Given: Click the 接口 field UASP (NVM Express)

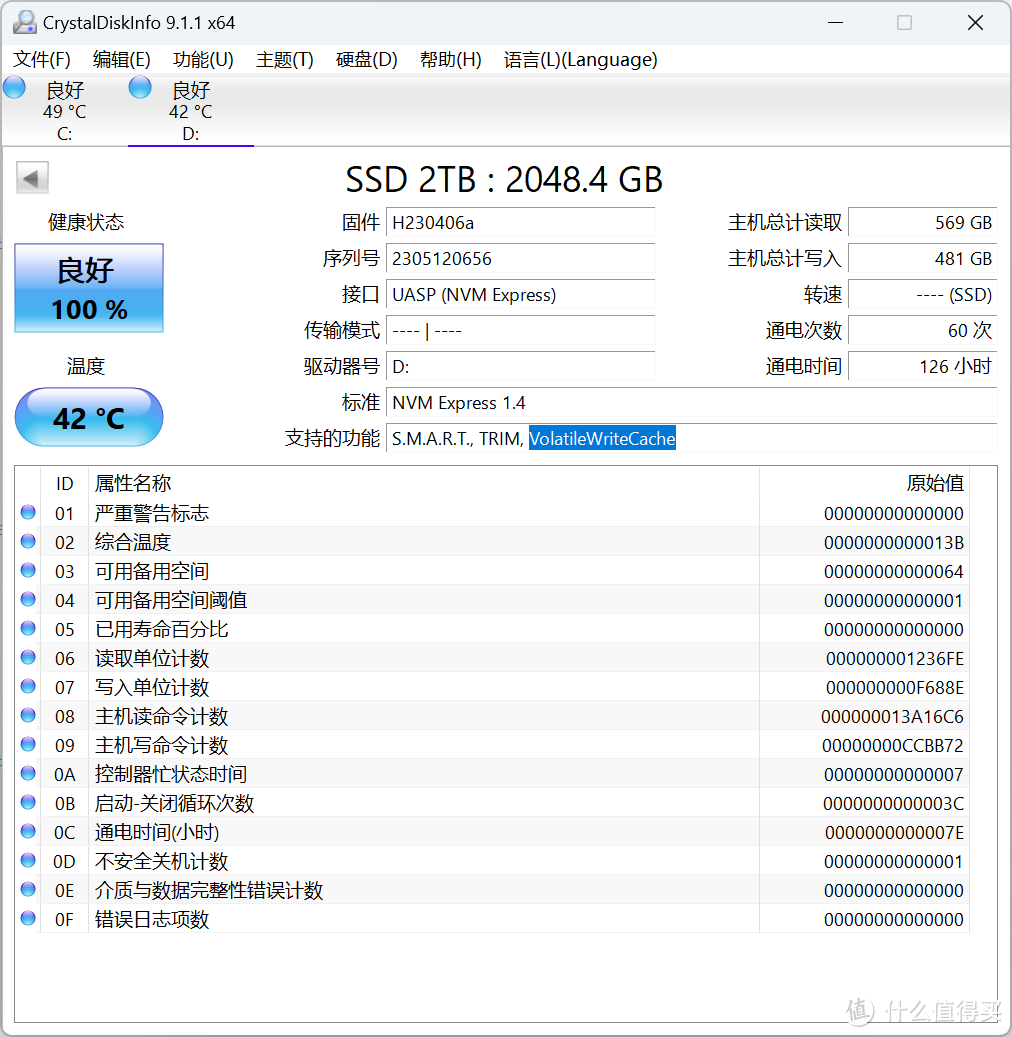Looking at the screenshot, I should click(x=521, y=294).
